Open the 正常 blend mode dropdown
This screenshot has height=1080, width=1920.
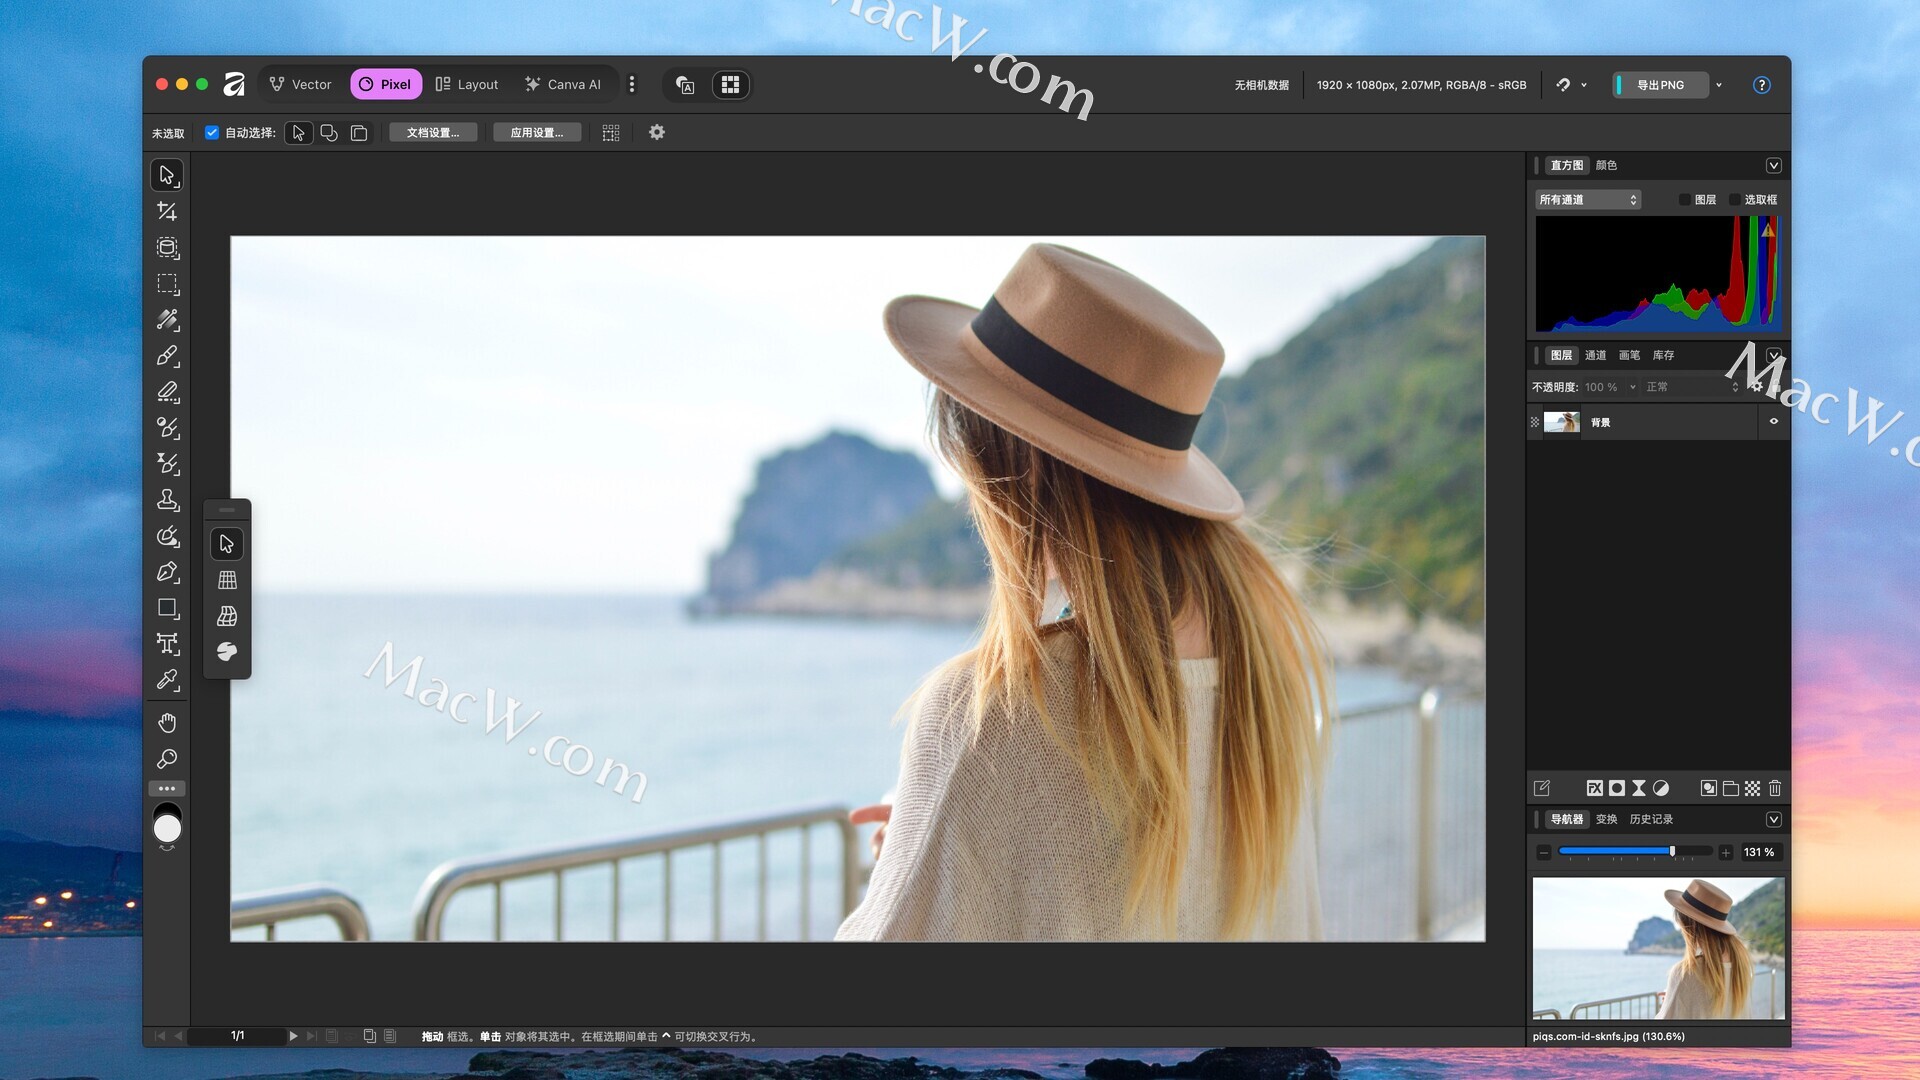pos(1690,387)
